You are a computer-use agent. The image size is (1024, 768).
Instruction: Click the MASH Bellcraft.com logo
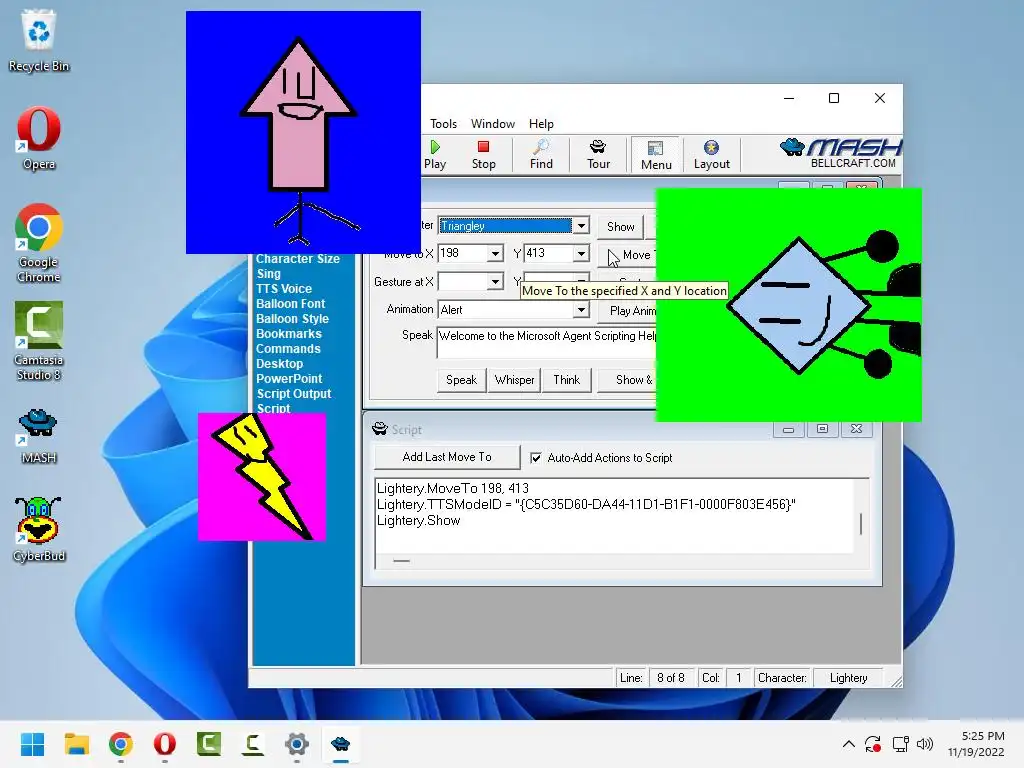(841, 153)
